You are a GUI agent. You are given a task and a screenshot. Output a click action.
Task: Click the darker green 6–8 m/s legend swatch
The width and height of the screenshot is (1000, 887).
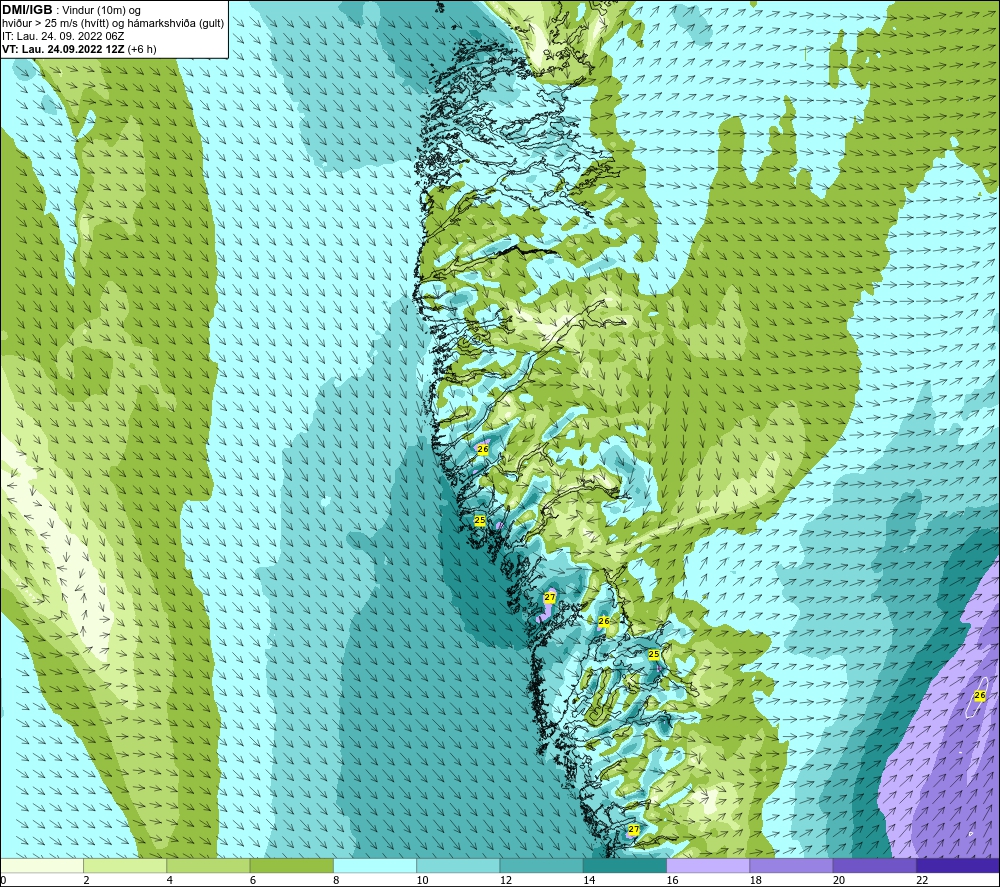291,865
